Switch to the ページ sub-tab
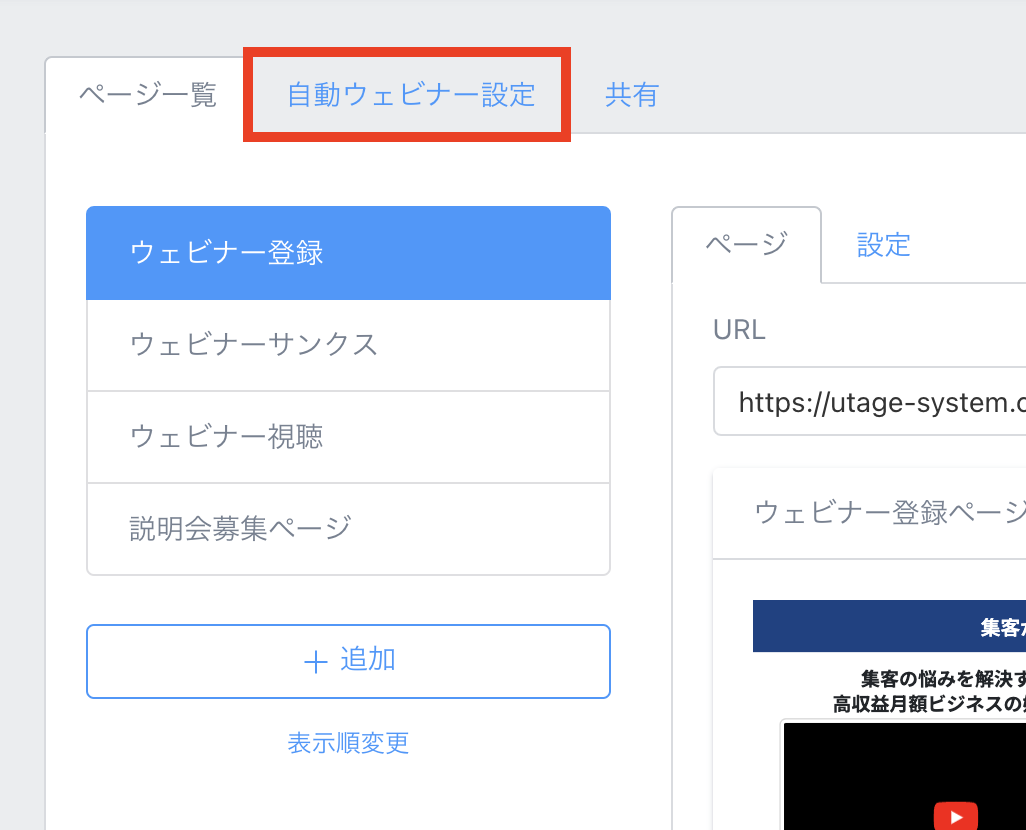The height and width of the screenshot is (830, 1026). coord(746,245)
